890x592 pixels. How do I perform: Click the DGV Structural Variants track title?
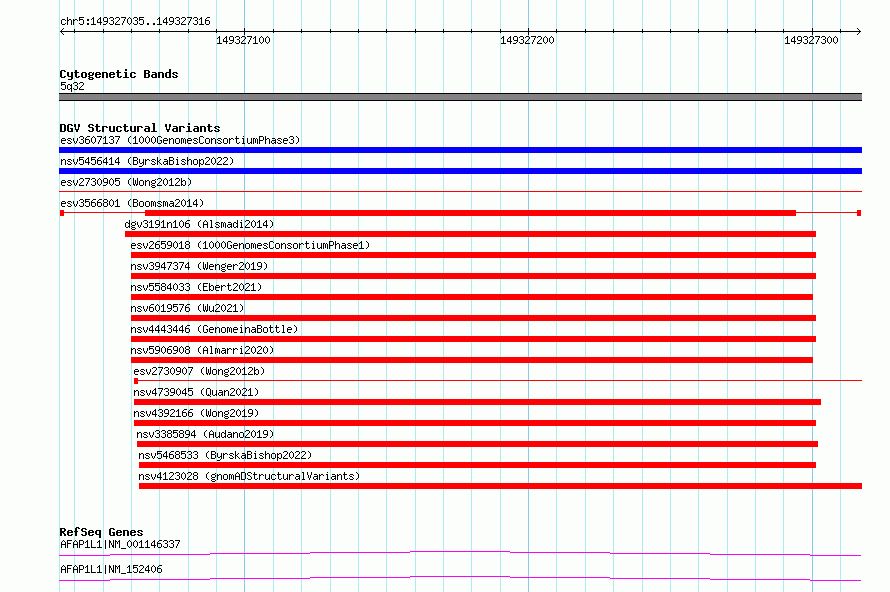(140, 128)
